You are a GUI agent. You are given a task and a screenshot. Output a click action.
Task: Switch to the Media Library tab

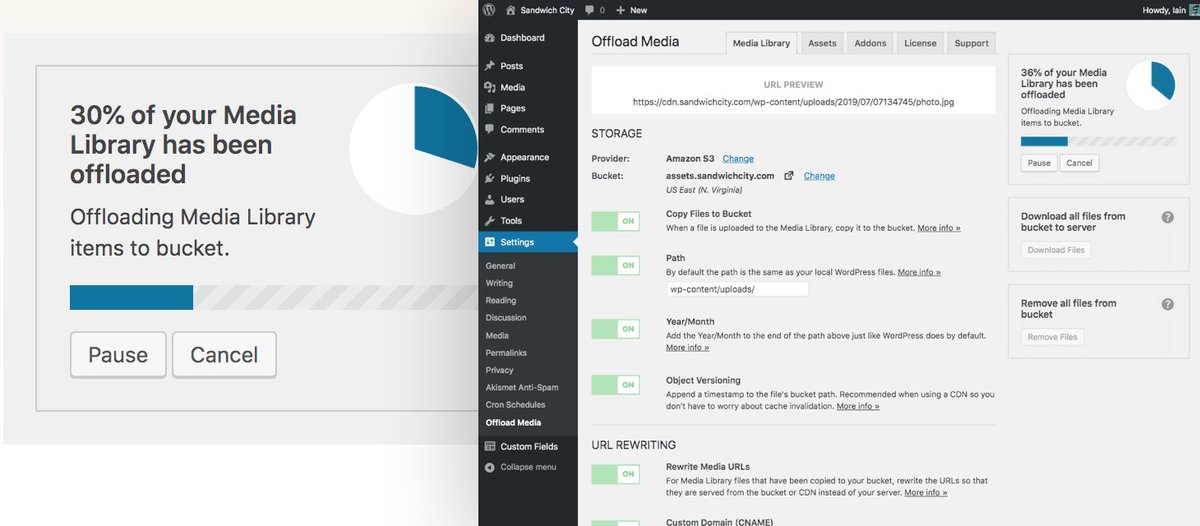(761, 43)
